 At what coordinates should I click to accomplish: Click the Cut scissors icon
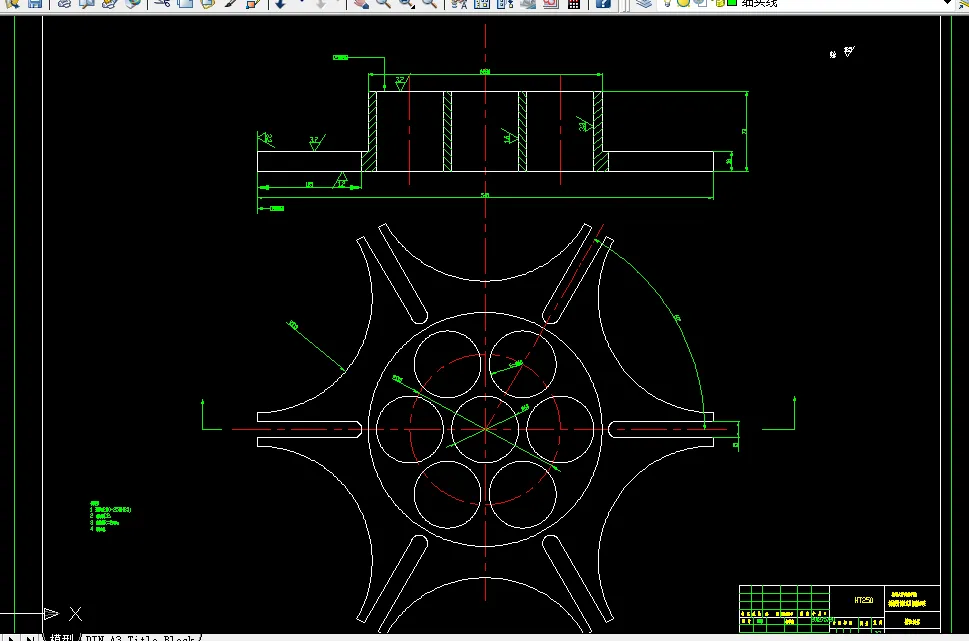pyautogui.click(x=162, y=3)
